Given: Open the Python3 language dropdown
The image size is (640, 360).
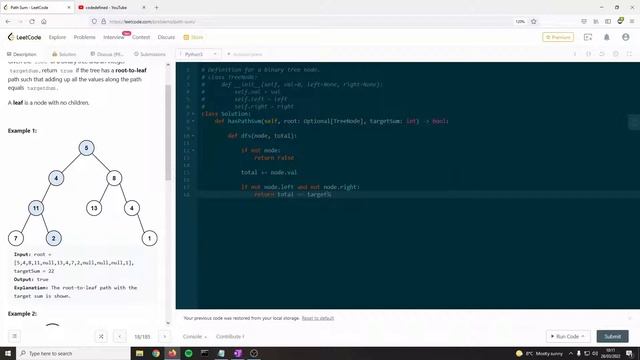Looking at the screenshot, I should pos(198,54).
